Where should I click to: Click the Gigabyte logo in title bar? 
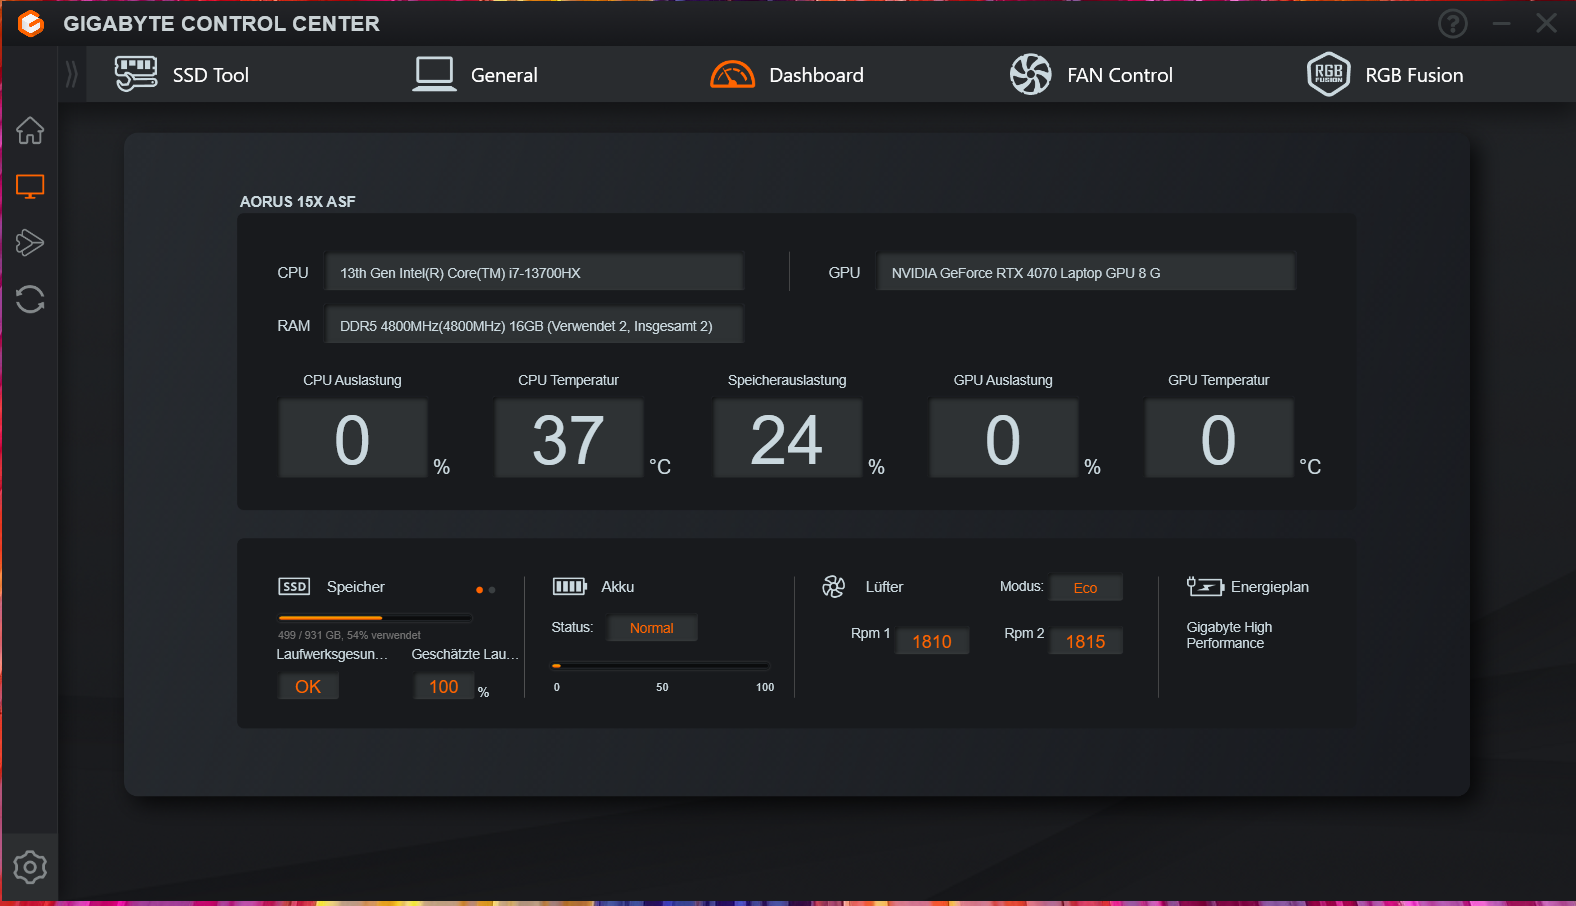tap(31, 23)
